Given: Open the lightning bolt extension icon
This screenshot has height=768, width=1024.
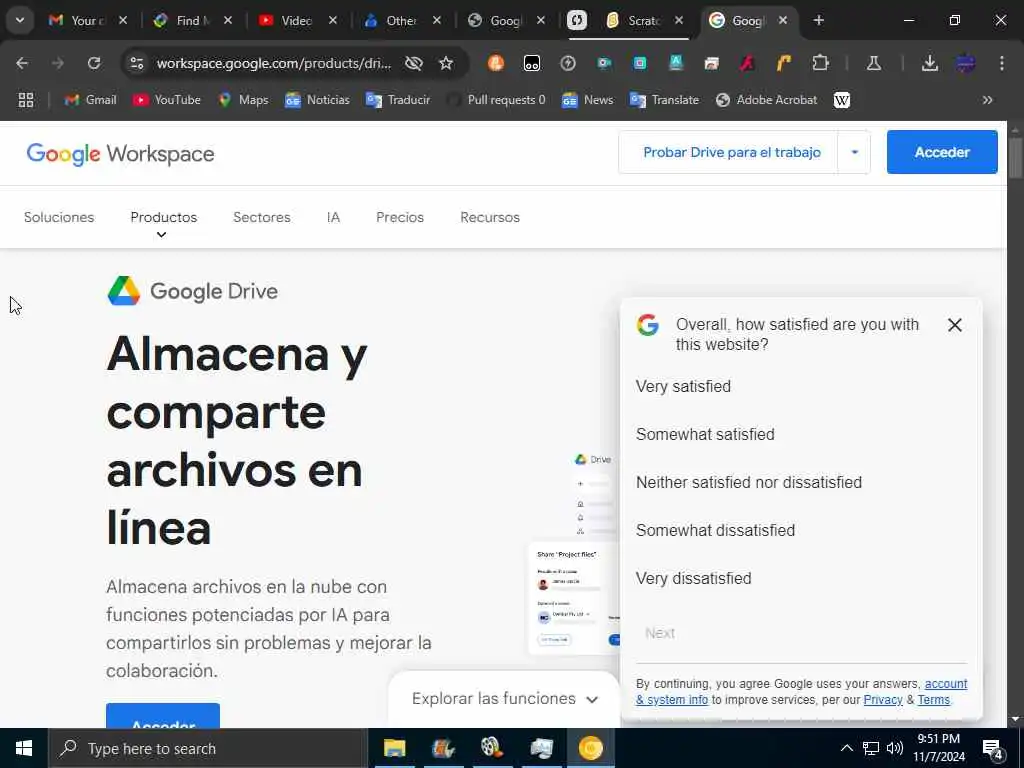Looking at the screenshot, I should point(568,63).
